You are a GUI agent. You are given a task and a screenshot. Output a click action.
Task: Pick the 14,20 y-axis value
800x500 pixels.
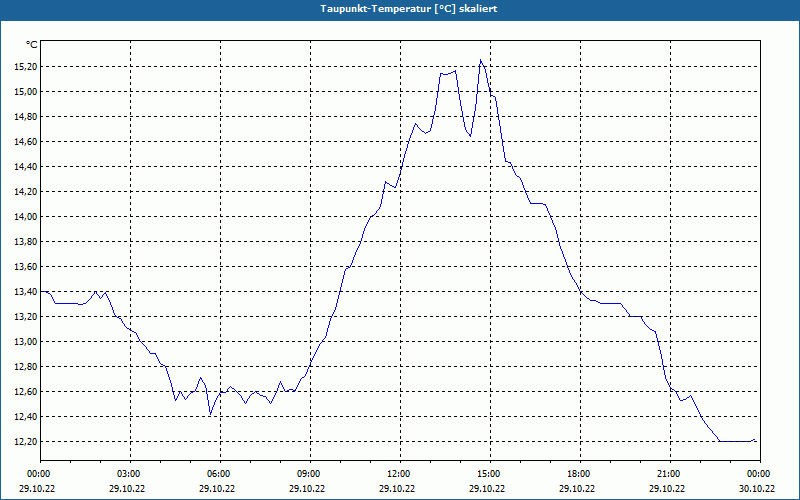point(26,192)
